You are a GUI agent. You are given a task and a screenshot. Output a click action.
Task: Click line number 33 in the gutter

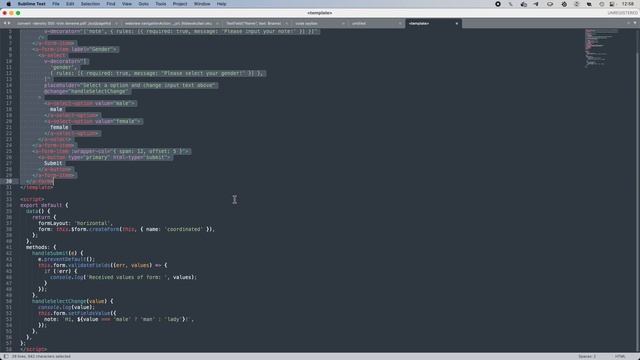(x=9, y=199)
